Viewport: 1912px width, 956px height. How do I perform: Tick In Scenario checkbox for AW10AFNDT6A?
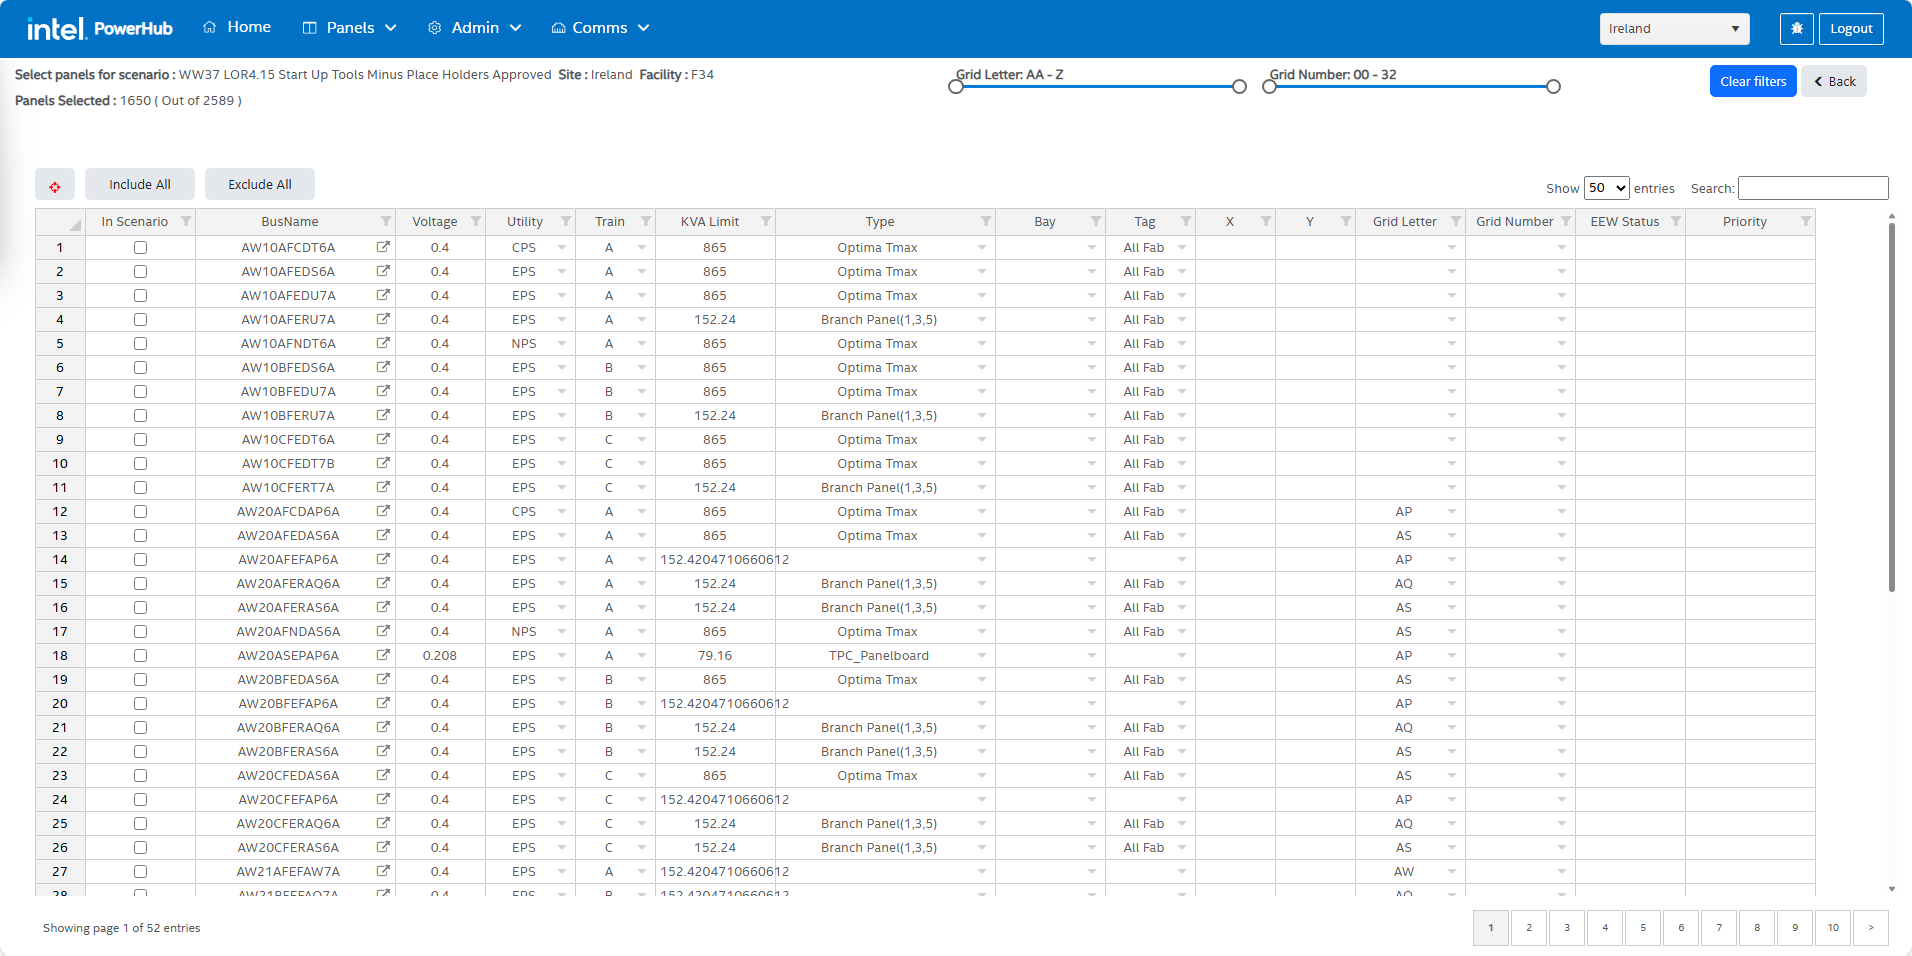pyautogui.click(x=140, y=344)
